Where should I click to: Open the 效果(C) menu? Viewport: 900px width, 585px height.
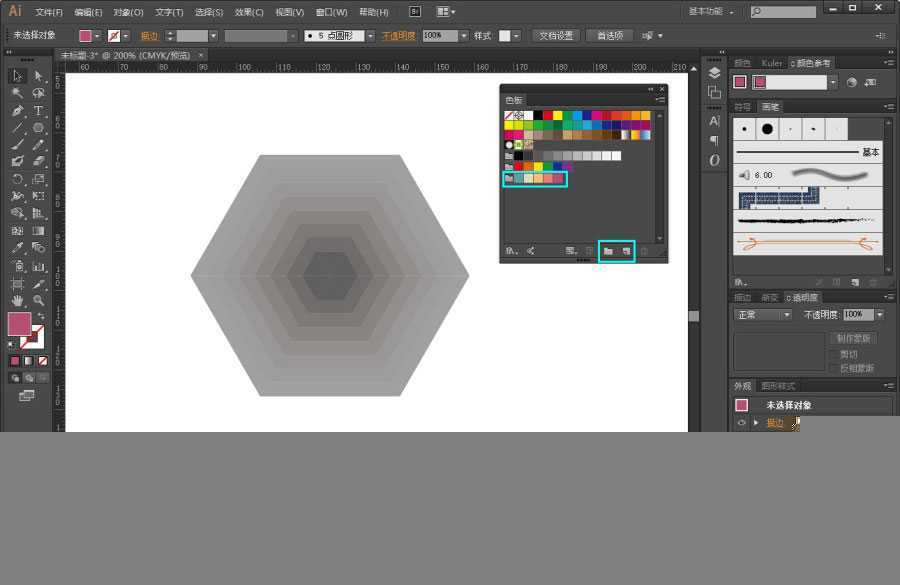pyautogui.click(x=249, y=12)
